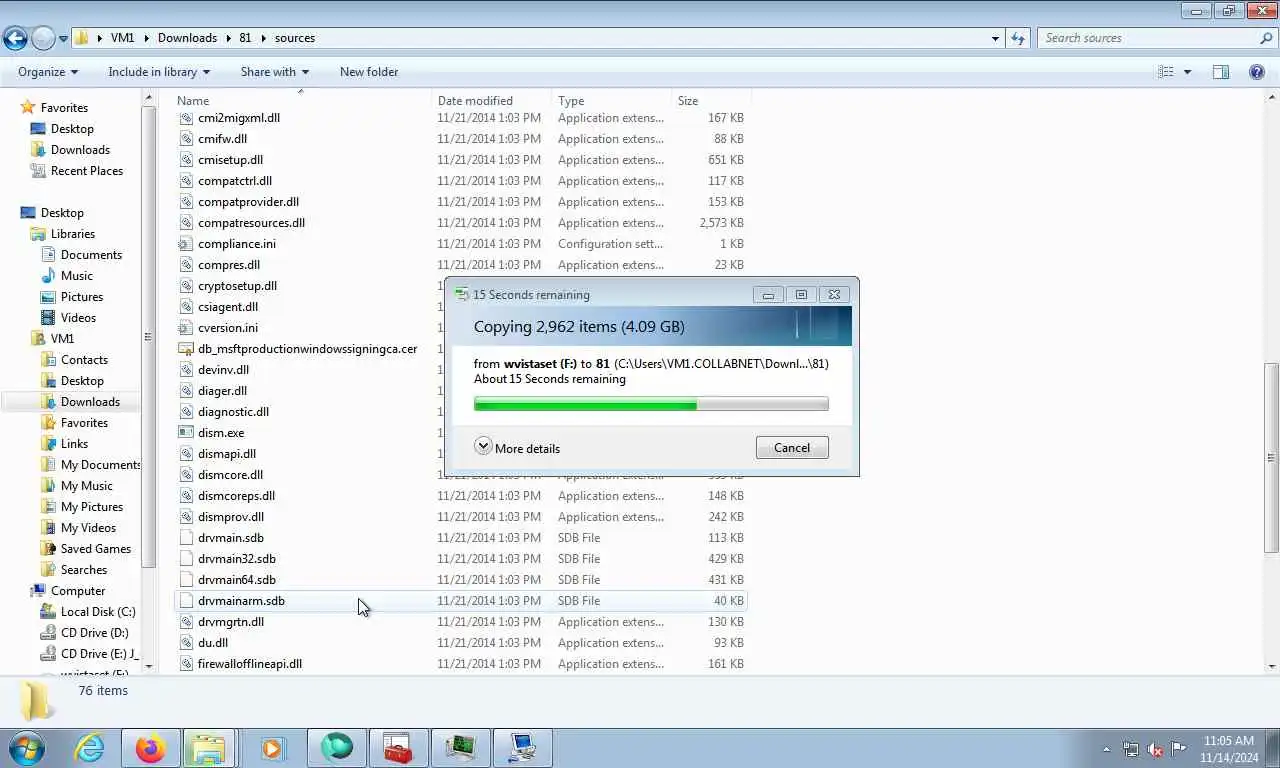Open Windows Media Player taskbar icon
This screenshot has width=1280, height=768.
tap(272, 748)
